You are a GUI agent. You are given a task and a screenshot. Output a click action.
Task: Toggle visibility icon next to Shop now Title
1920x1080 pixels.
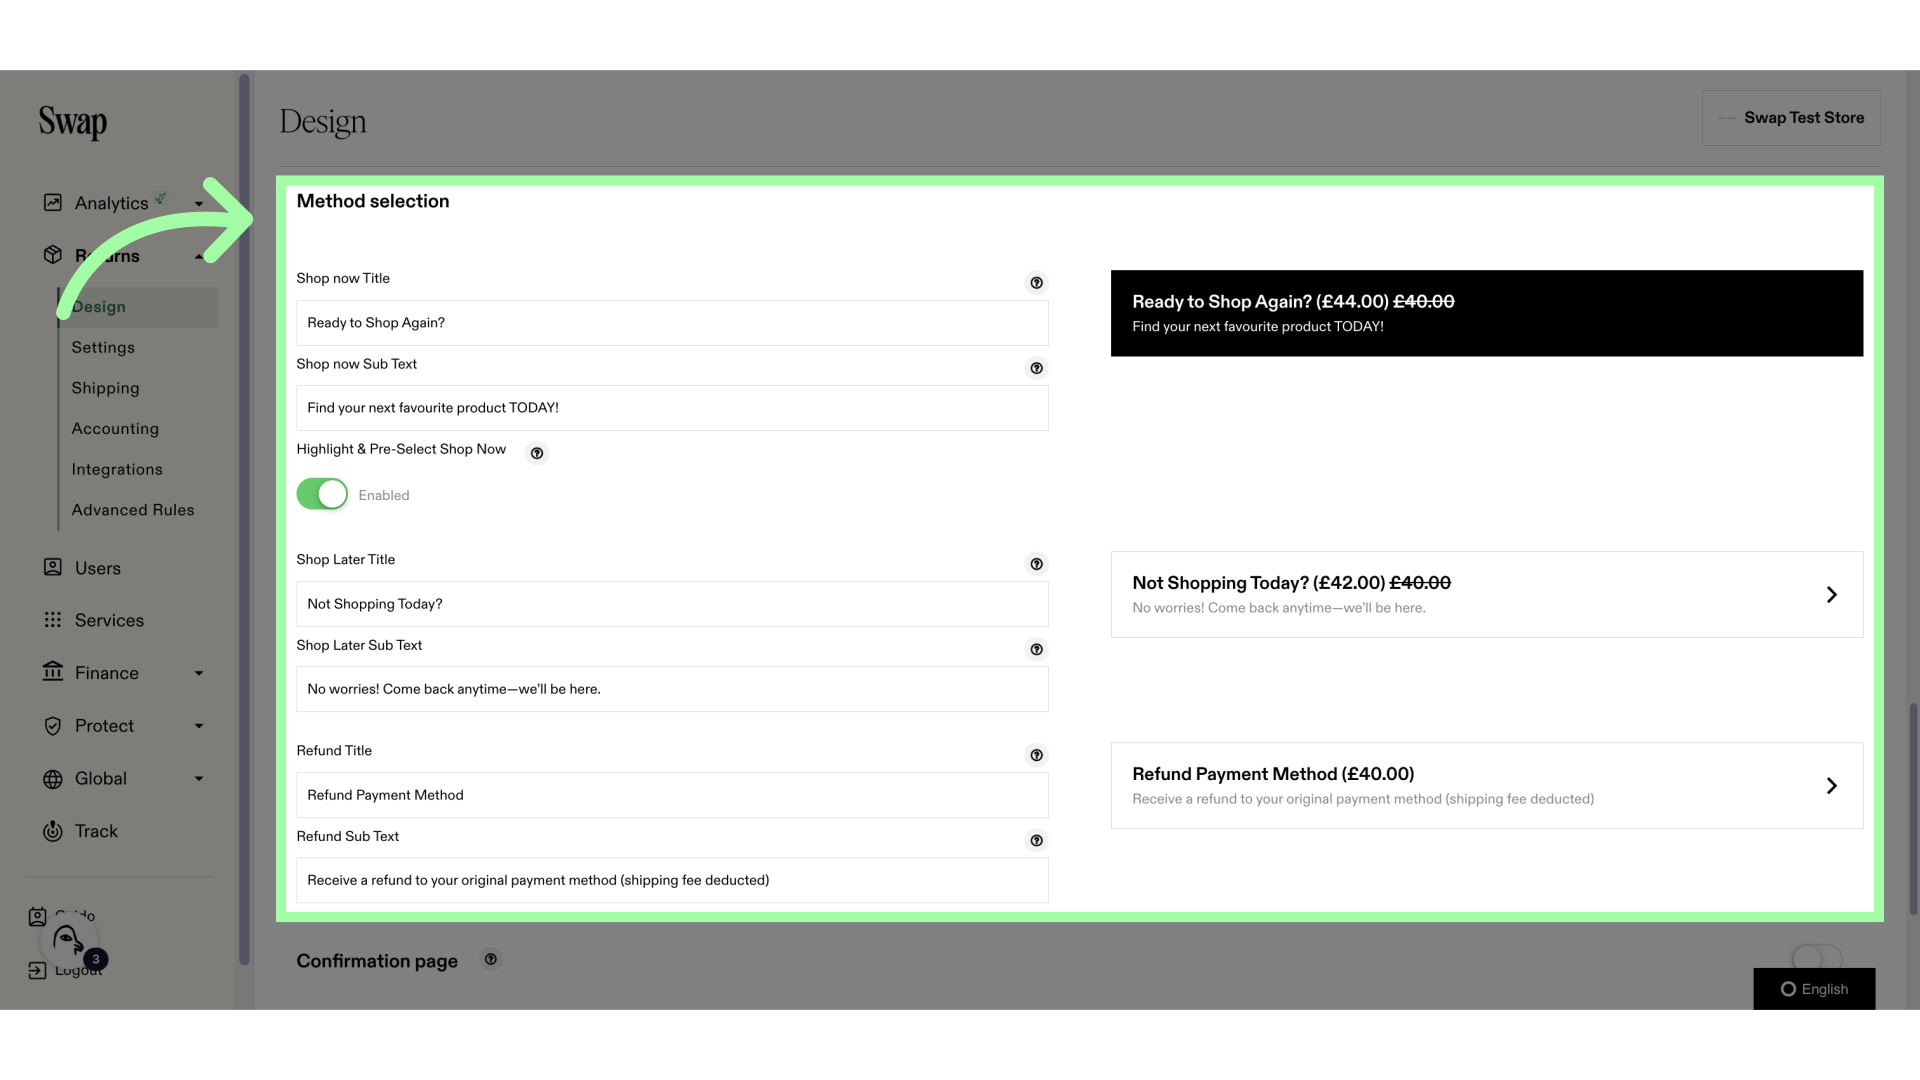click(1036, 282)
